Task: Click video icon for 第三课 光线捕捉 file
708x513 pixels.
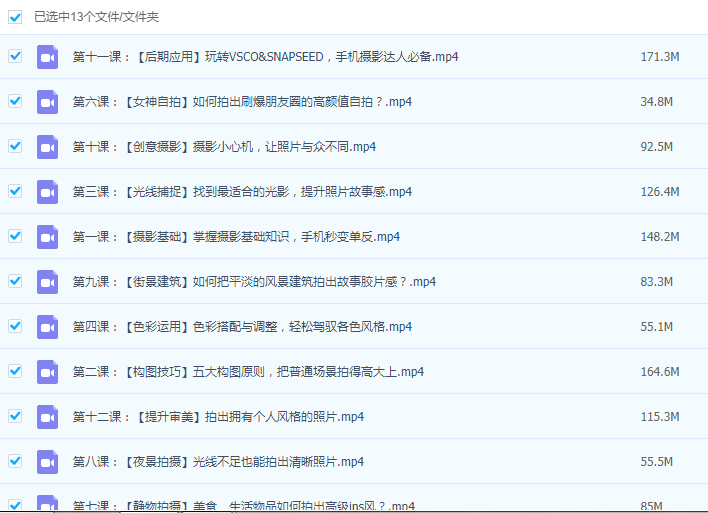Action: [47, 192]
